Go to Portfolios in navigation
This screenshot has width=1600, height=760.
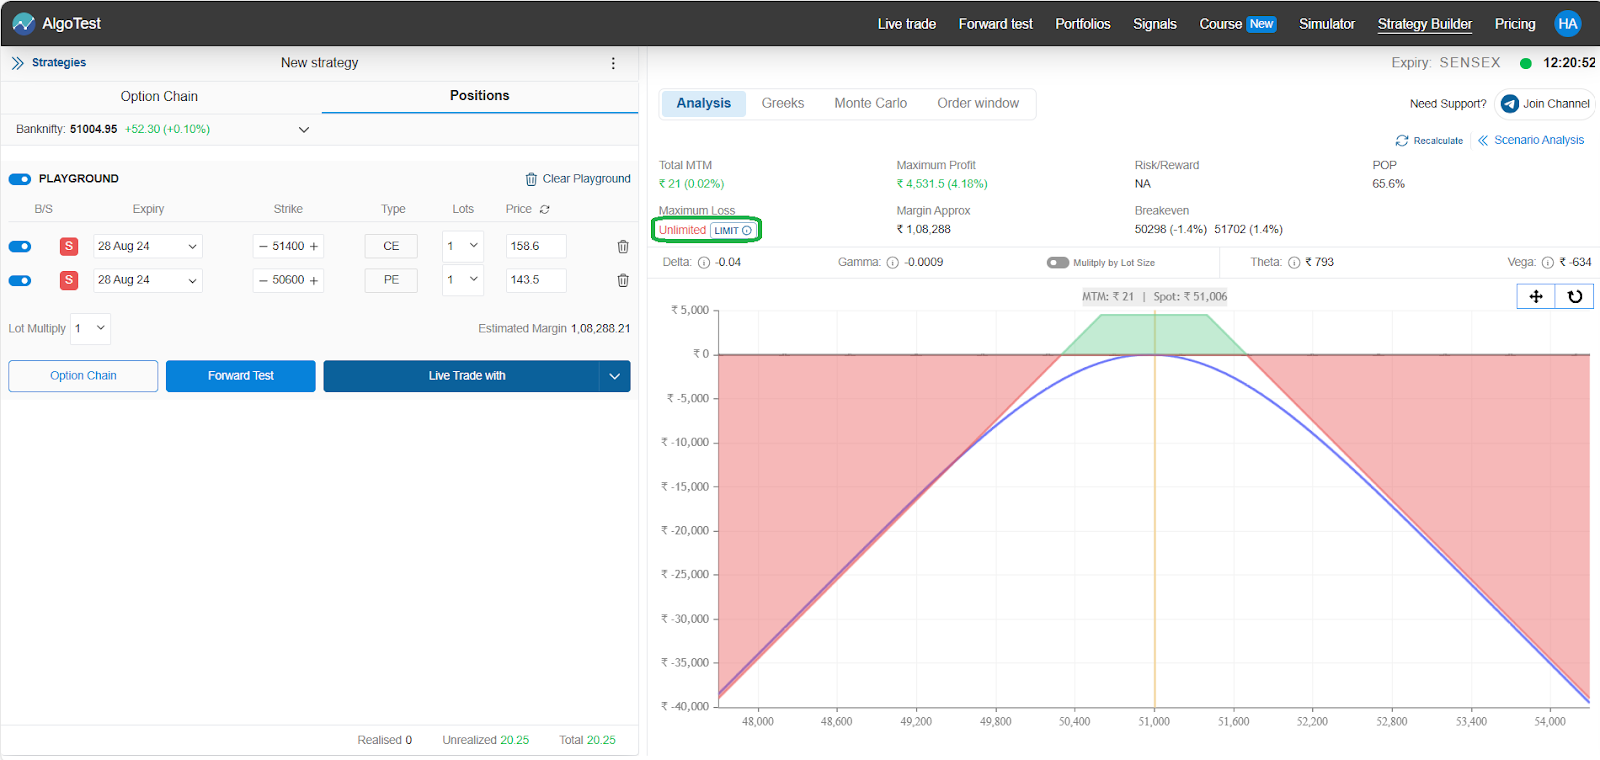[1083, 24]
